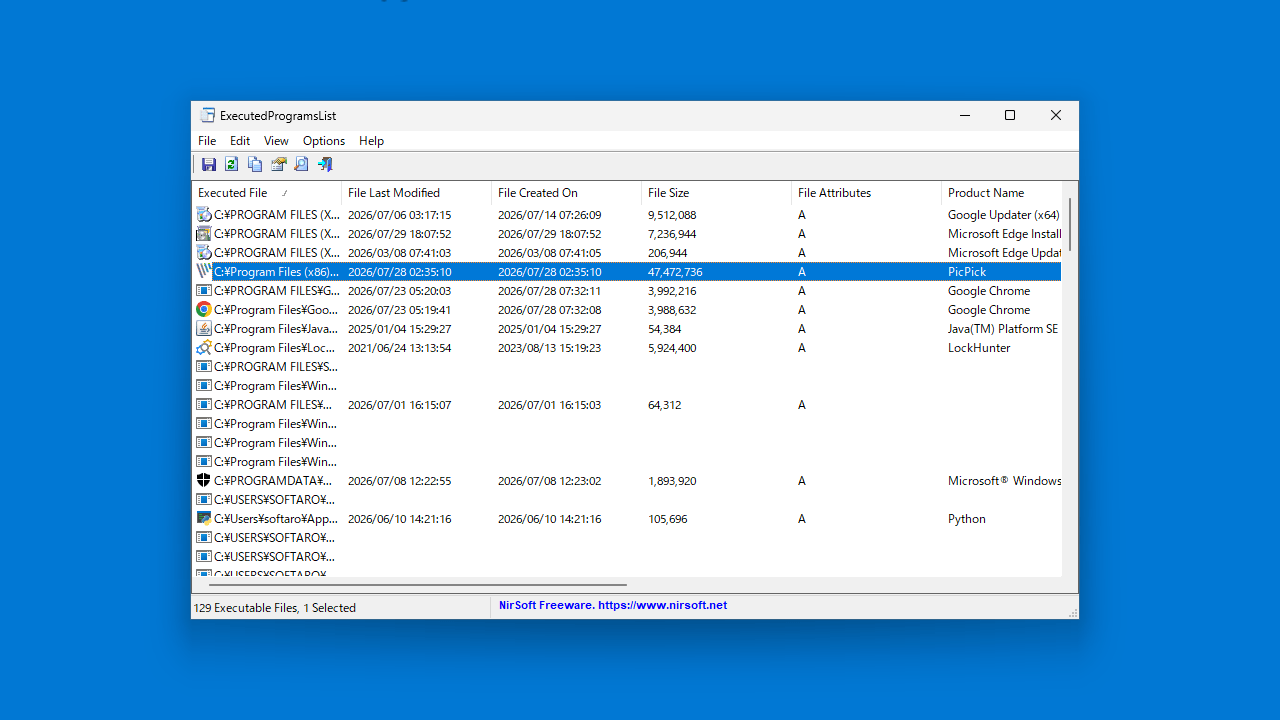Click the ExecutedProgramsList title bar app icon
Screen dimensions: 1280x720
coord(208,116)
